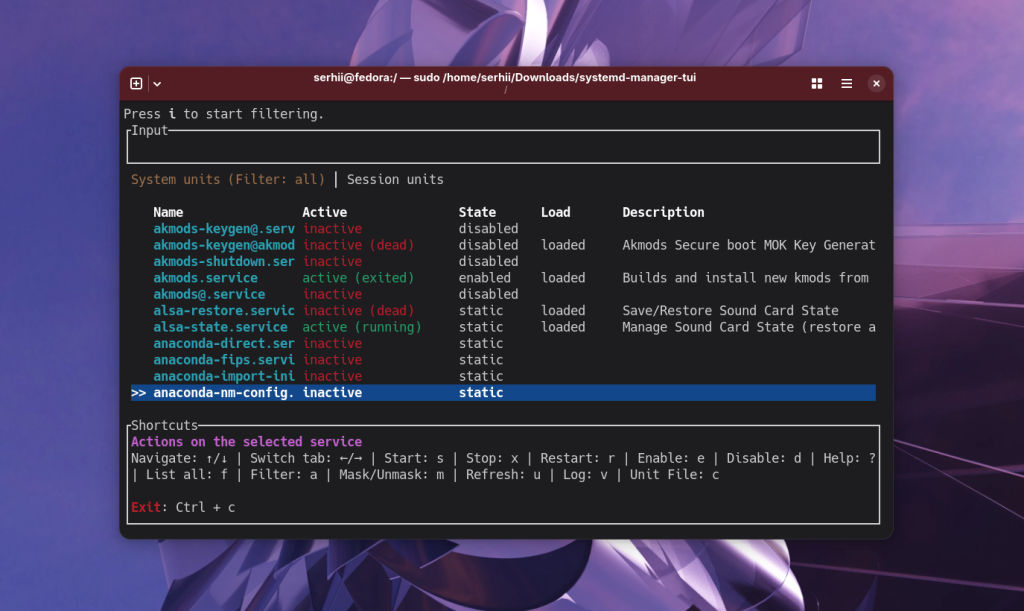
Task: Click the 'Stop: x' shortcut label
Action: click(x=492, y=458)
